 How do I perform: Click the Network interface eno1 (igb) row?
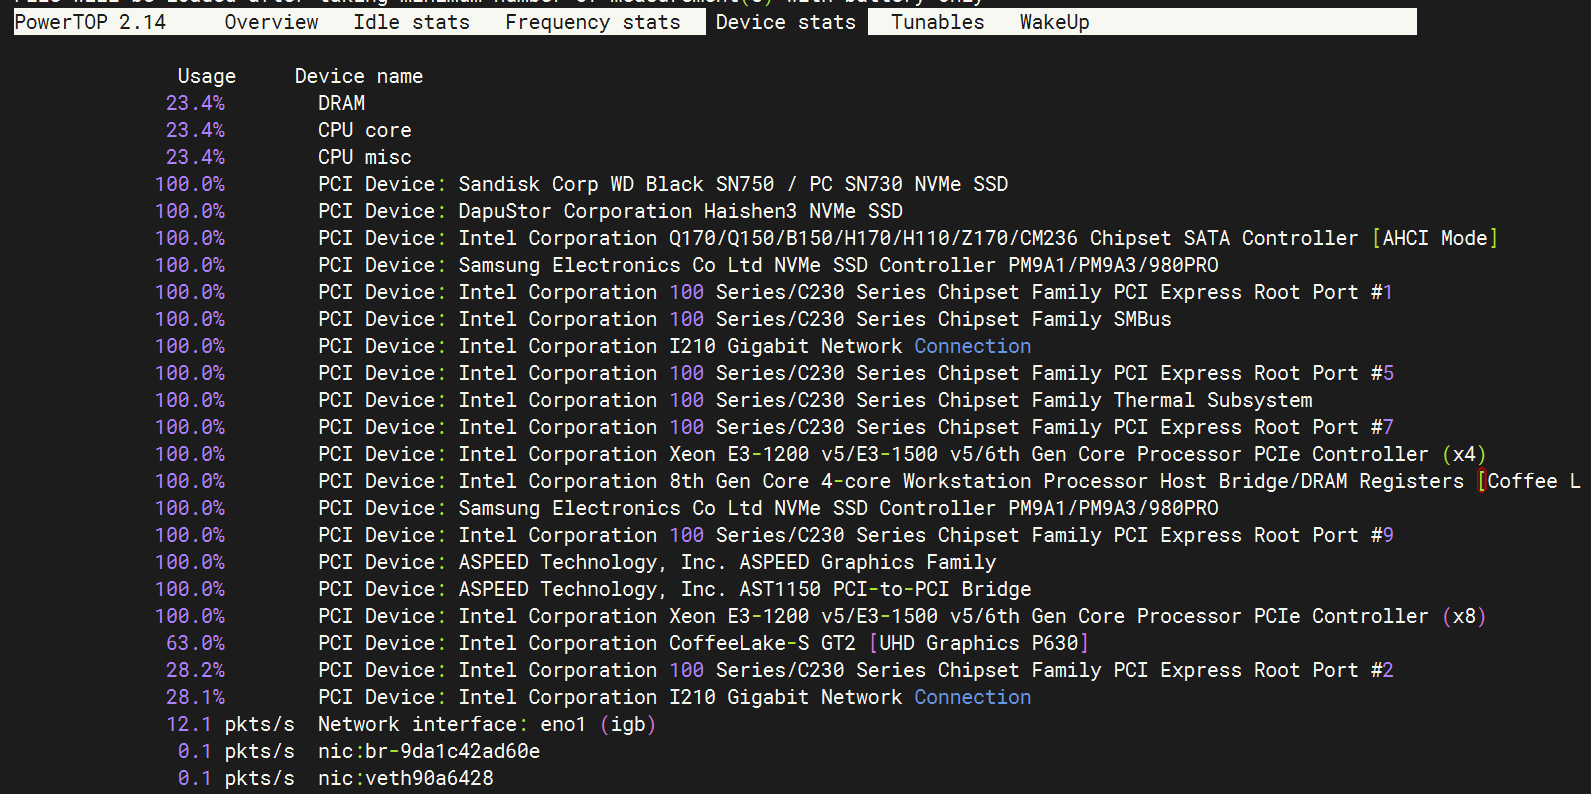(x=486, y=724)
